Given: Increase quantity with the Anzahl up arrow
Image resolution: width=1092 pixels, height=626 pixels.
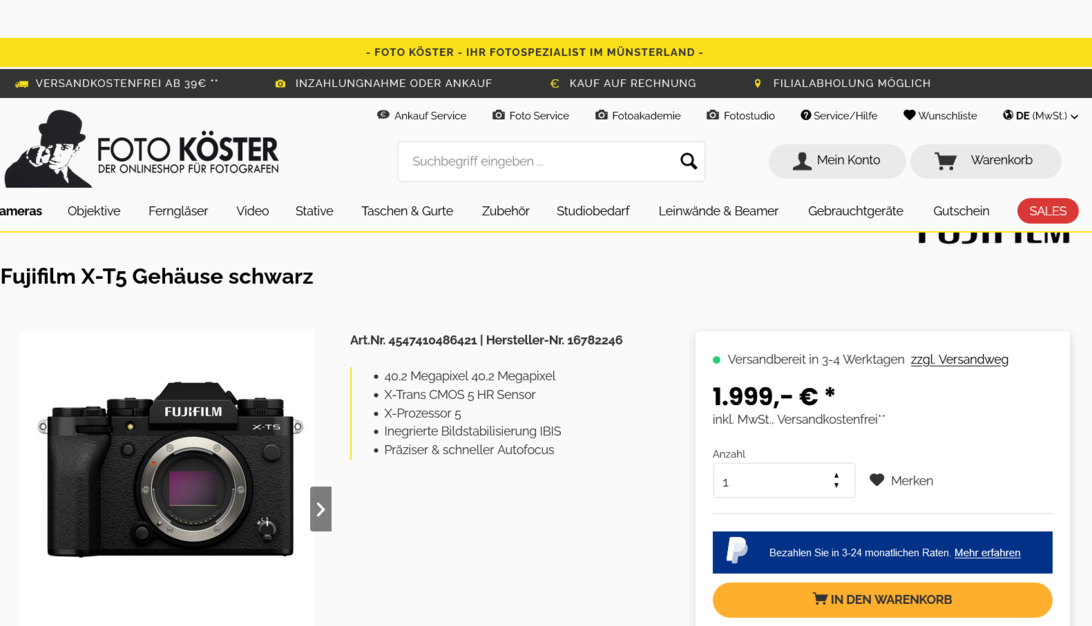Looking at the screenshot, I should tap(836, 476).
